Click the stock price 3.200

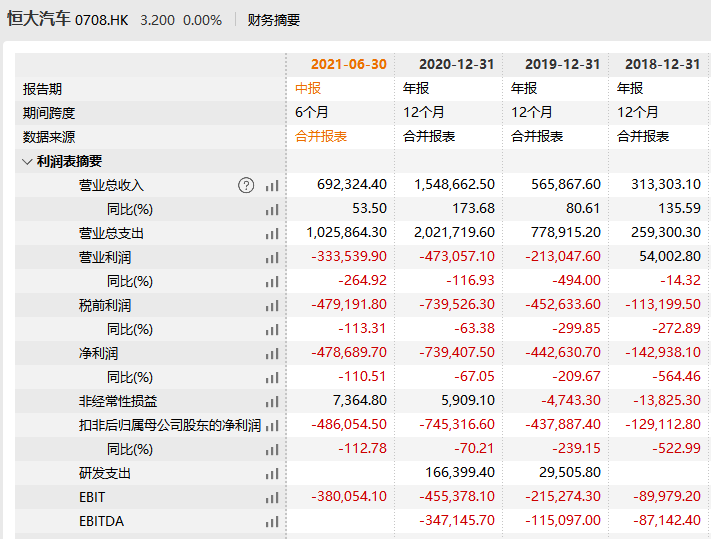[157, 20]
